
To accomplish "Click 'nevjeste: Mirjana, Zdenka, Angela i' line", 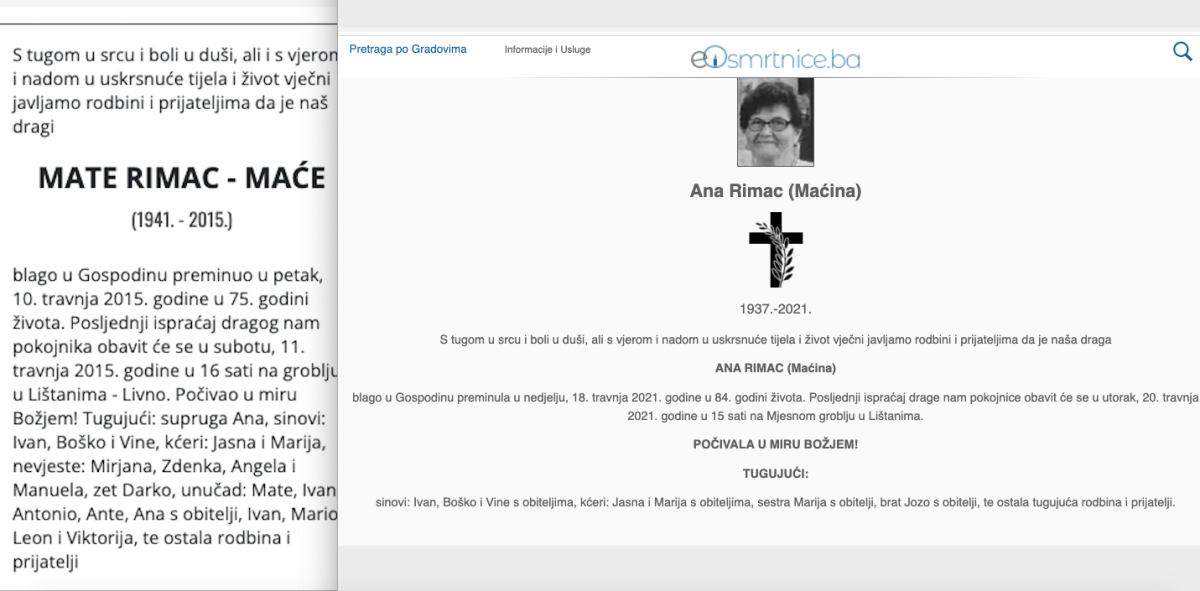I will coord(154,466).
